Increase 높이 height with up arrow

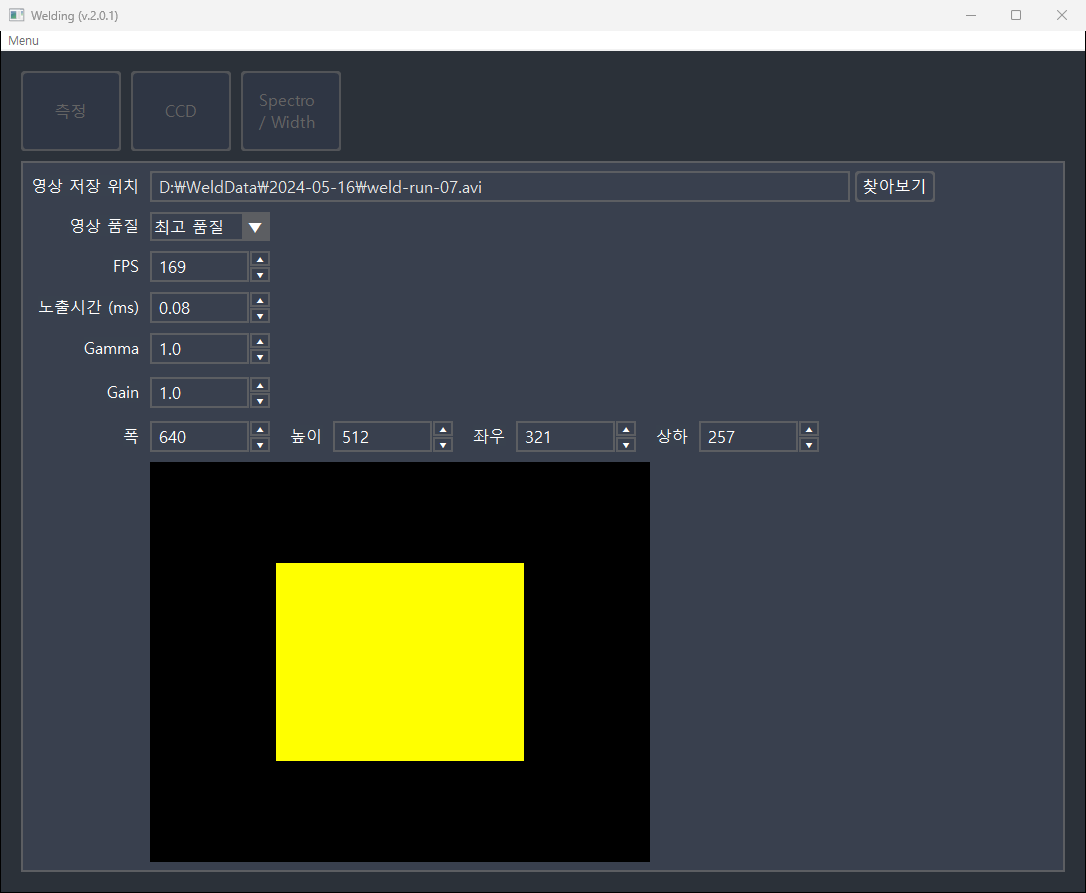pyautogui.click(x=443, y=430)
